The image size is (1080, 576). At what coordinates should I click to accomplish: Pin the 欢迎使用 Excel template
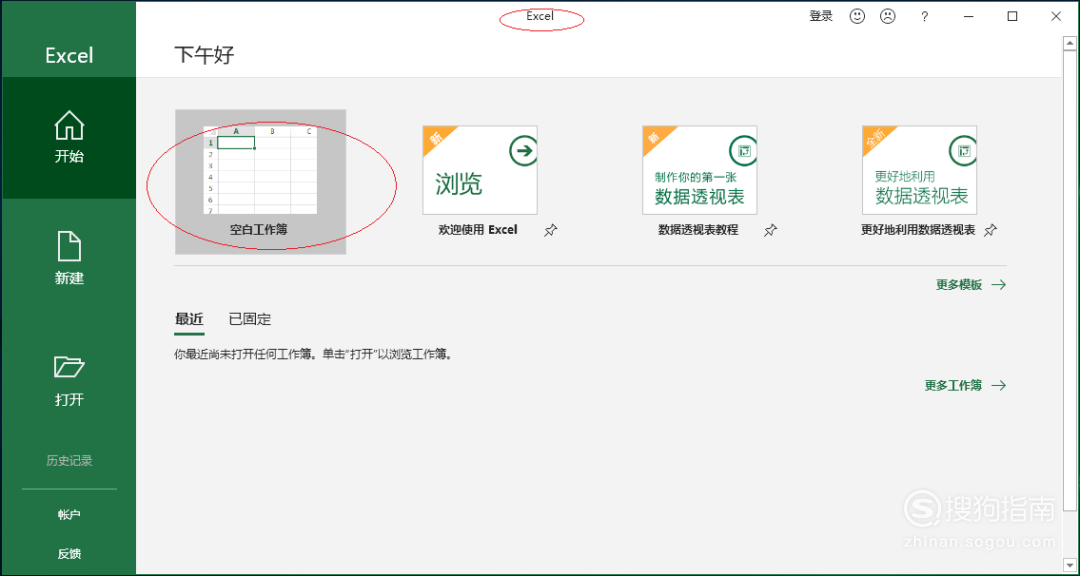pos(550,231)
